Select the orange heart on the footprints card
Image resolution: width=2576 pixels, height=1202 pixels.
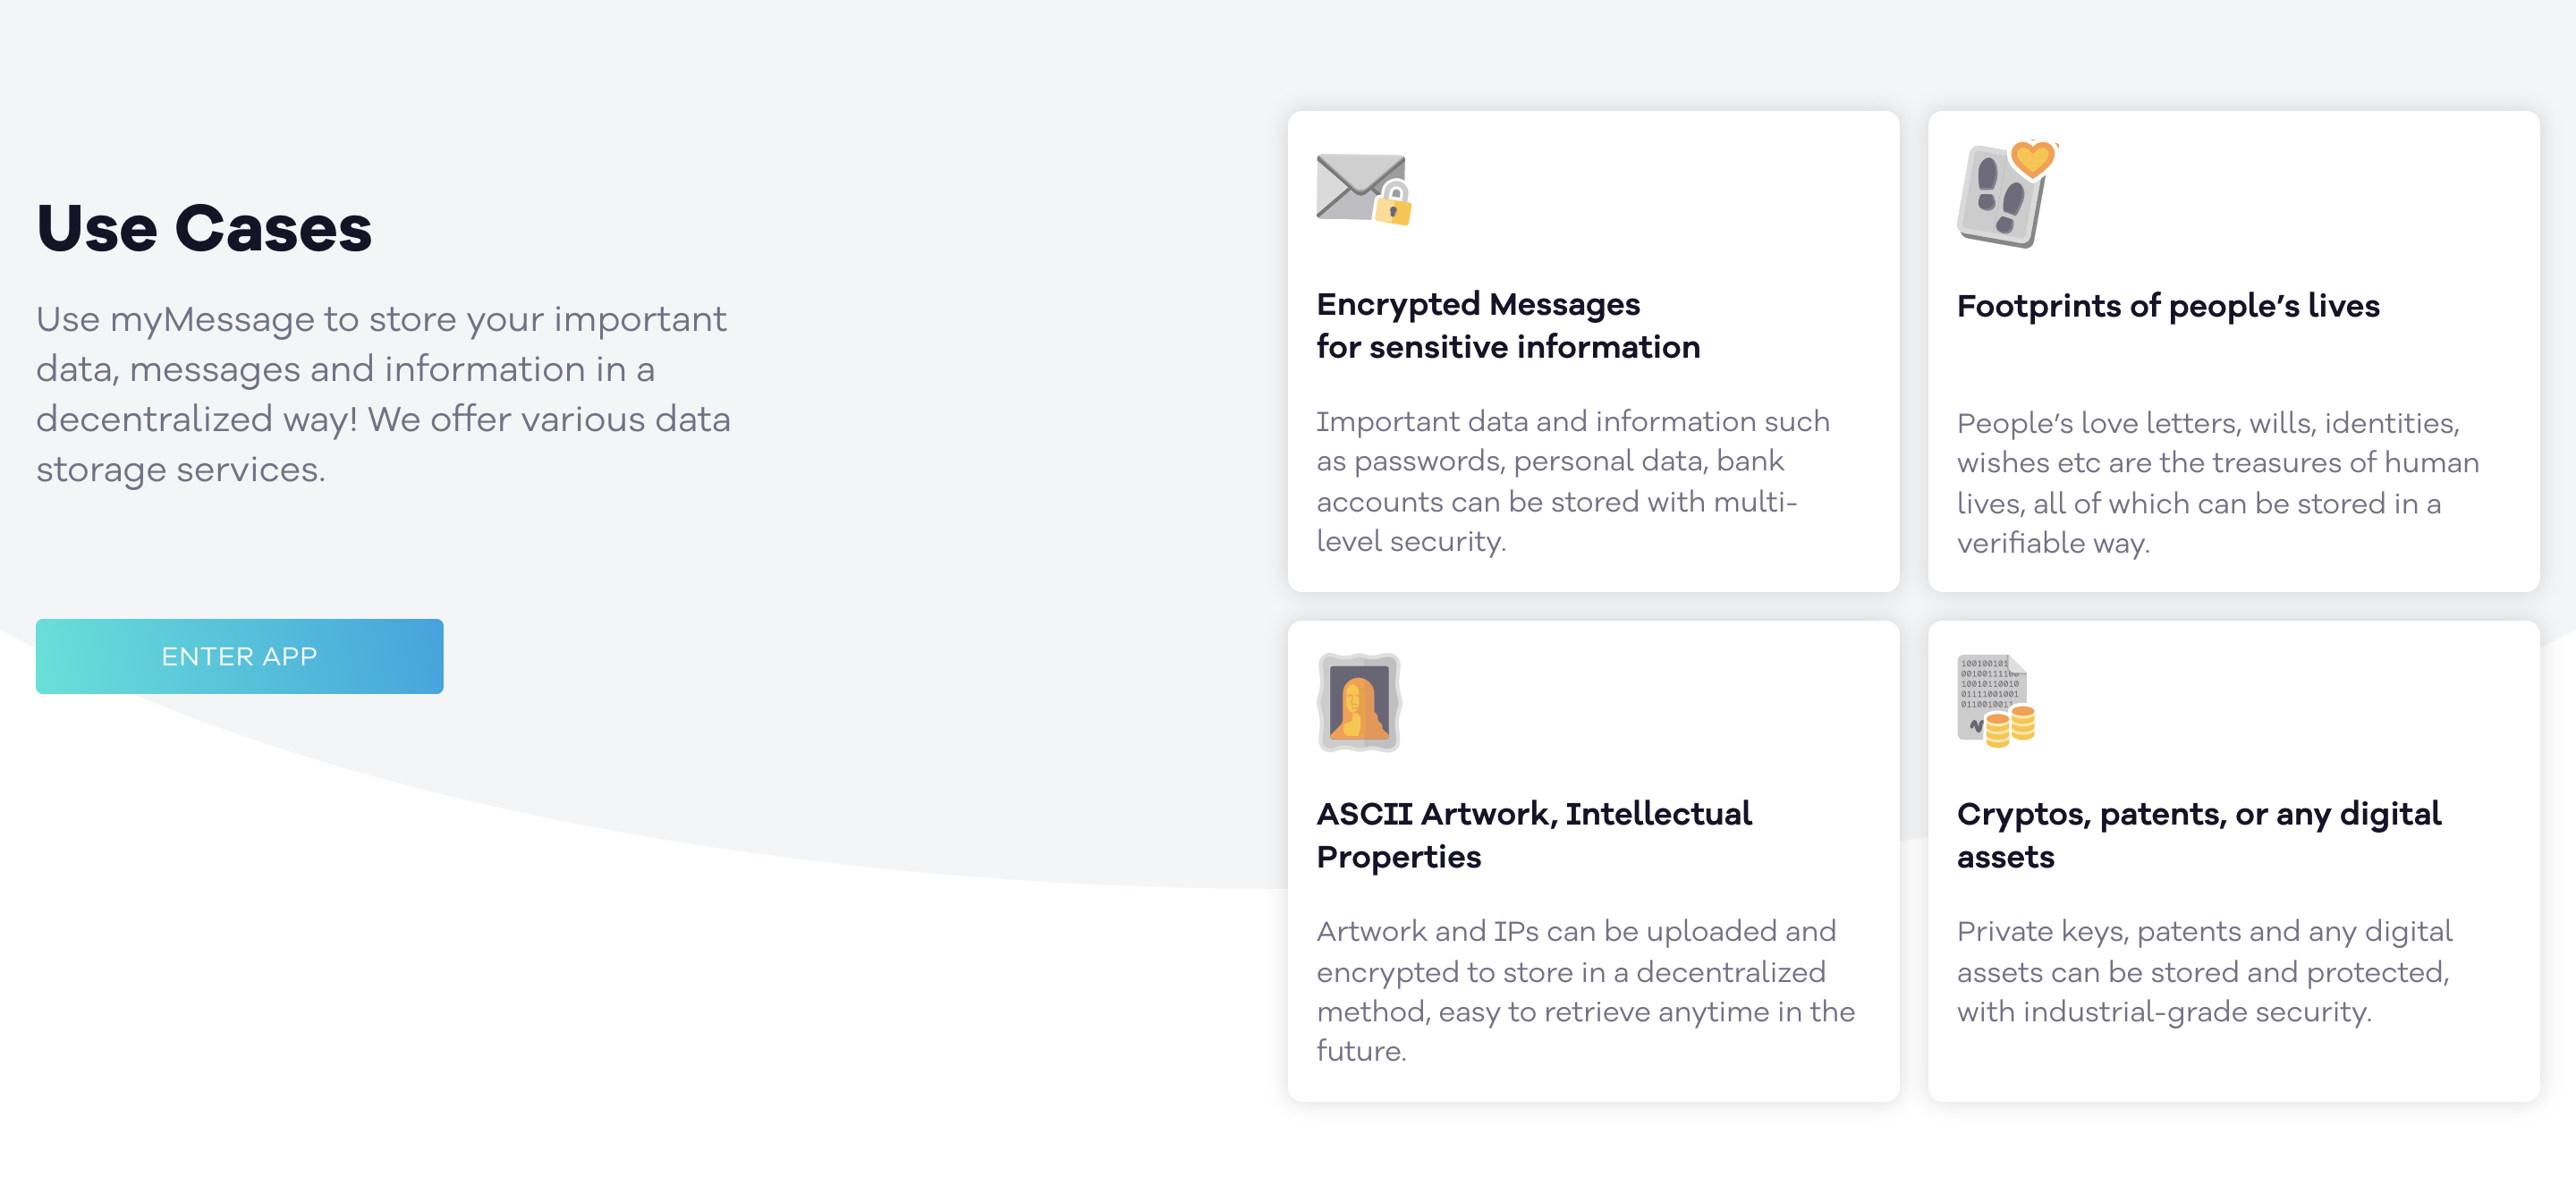click(x=2032, y=160)
